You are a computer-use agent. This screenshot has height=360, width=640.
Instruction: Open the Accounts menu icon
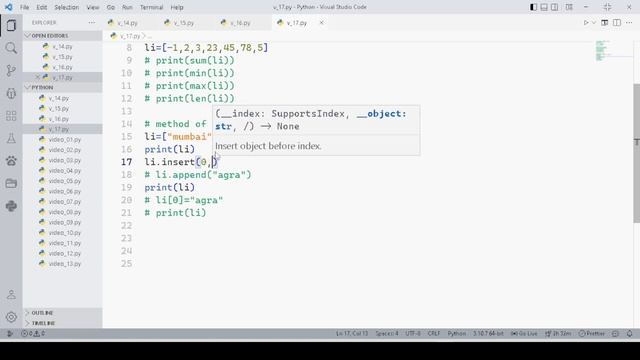click(x=11, y=294)
